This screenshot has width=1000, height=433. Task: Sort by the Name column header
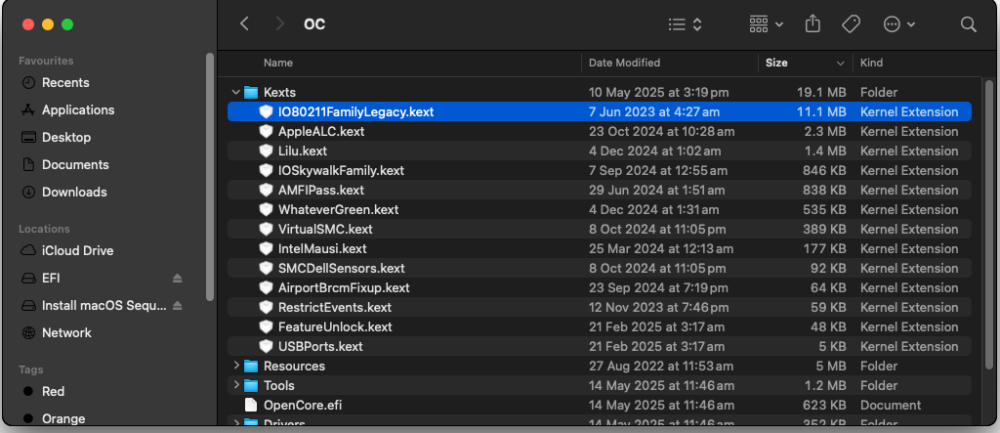point(278,62)
